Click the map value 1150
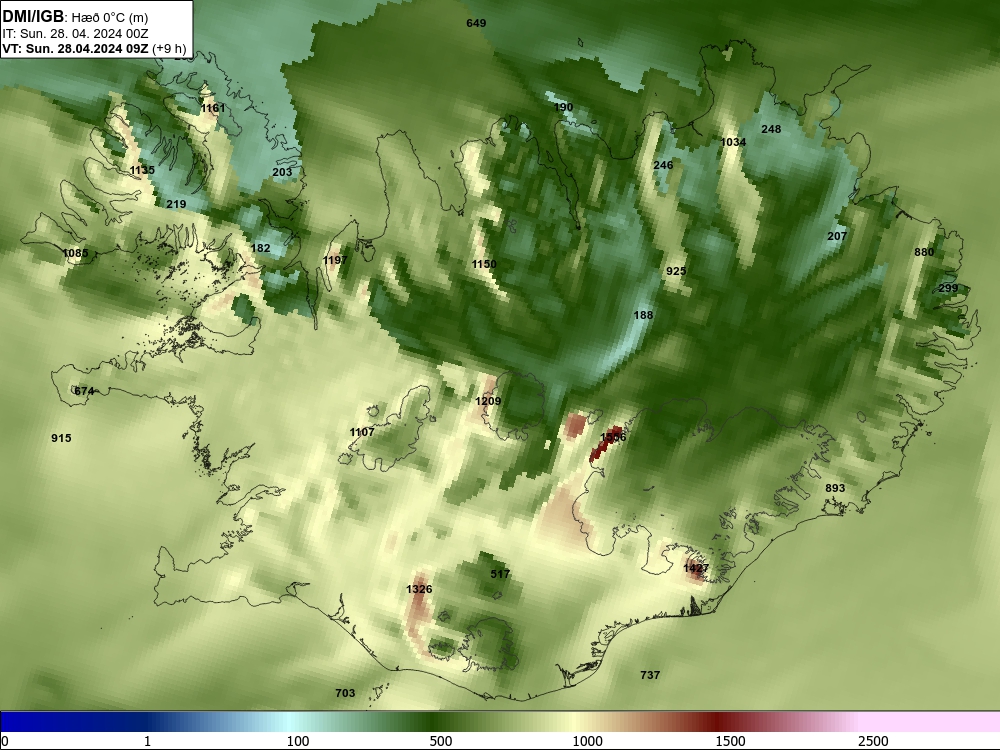This screenshot has width=1000, height=750. pyautogui.click(x=484, y=265)
